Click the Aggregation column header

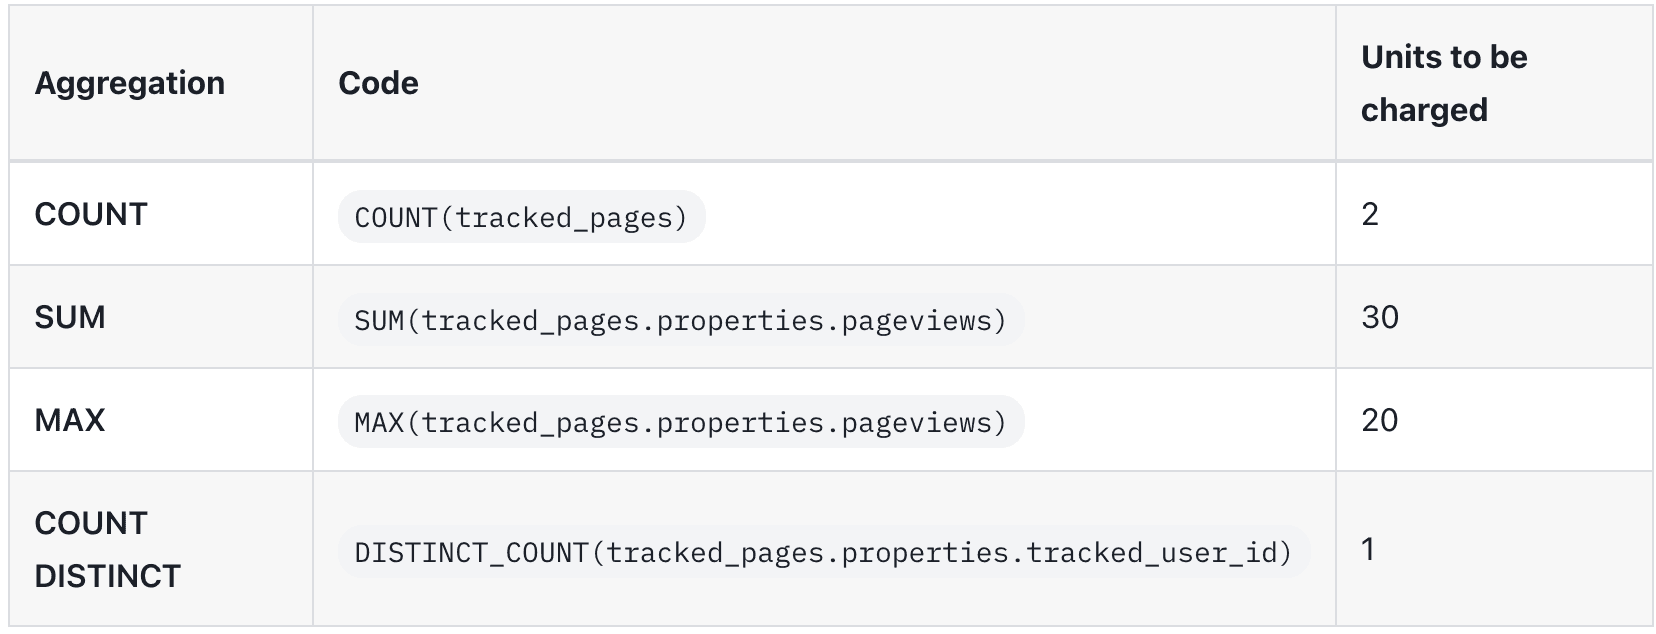[130, 83]
